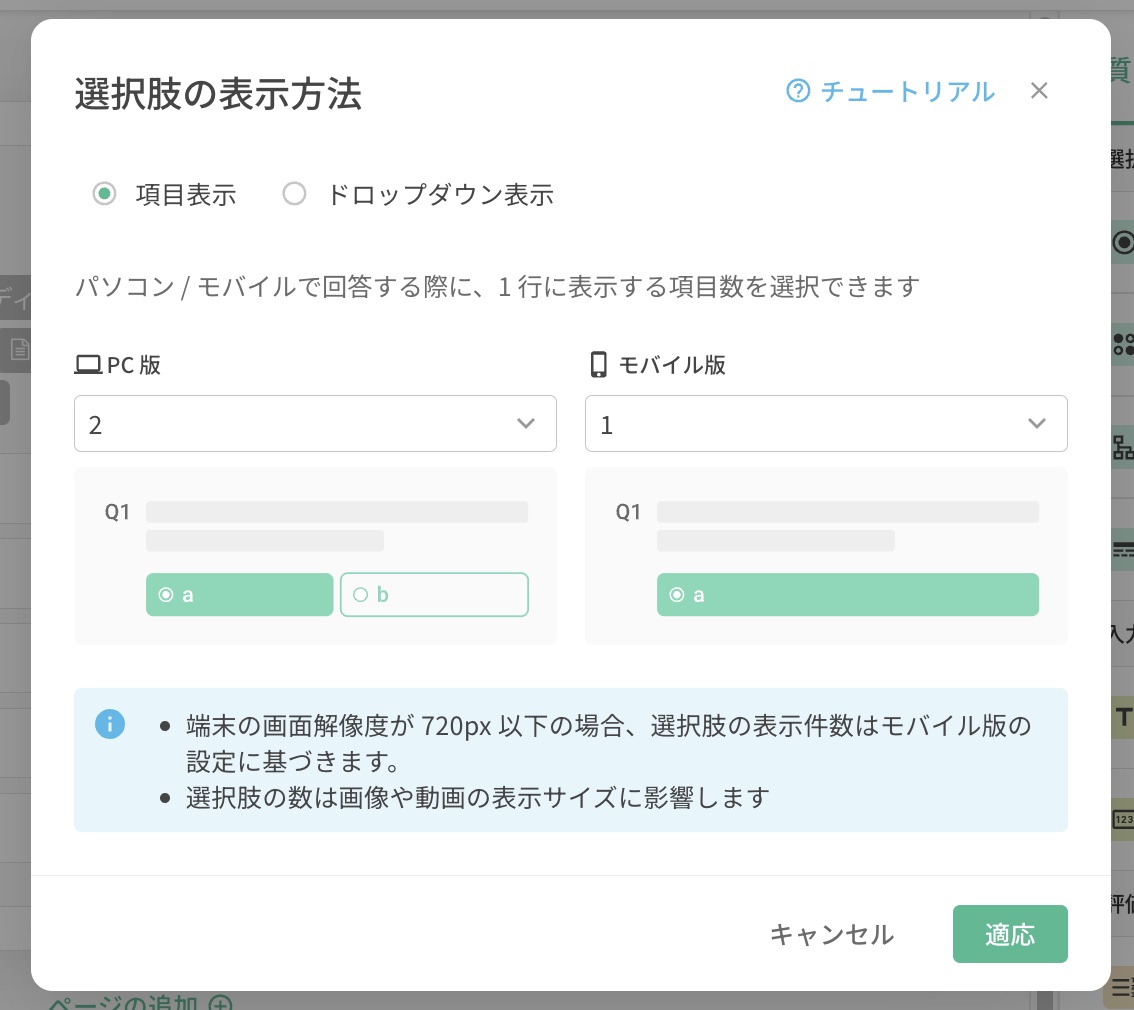Click the キャンセル button
The image size is (1134, 1010).
click(x=831, y=934)
